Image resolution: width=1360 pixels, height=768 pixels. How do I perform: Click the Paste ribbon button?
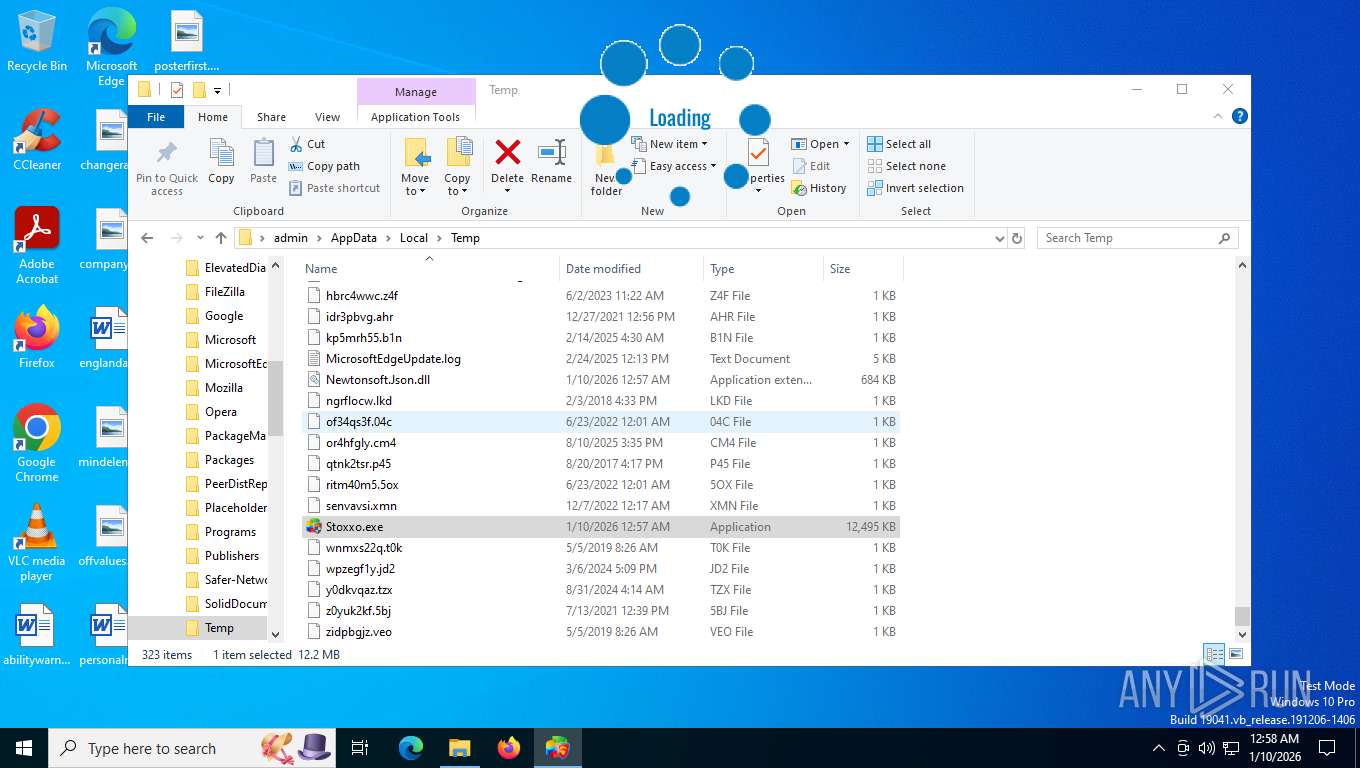(x=263, y=162)
